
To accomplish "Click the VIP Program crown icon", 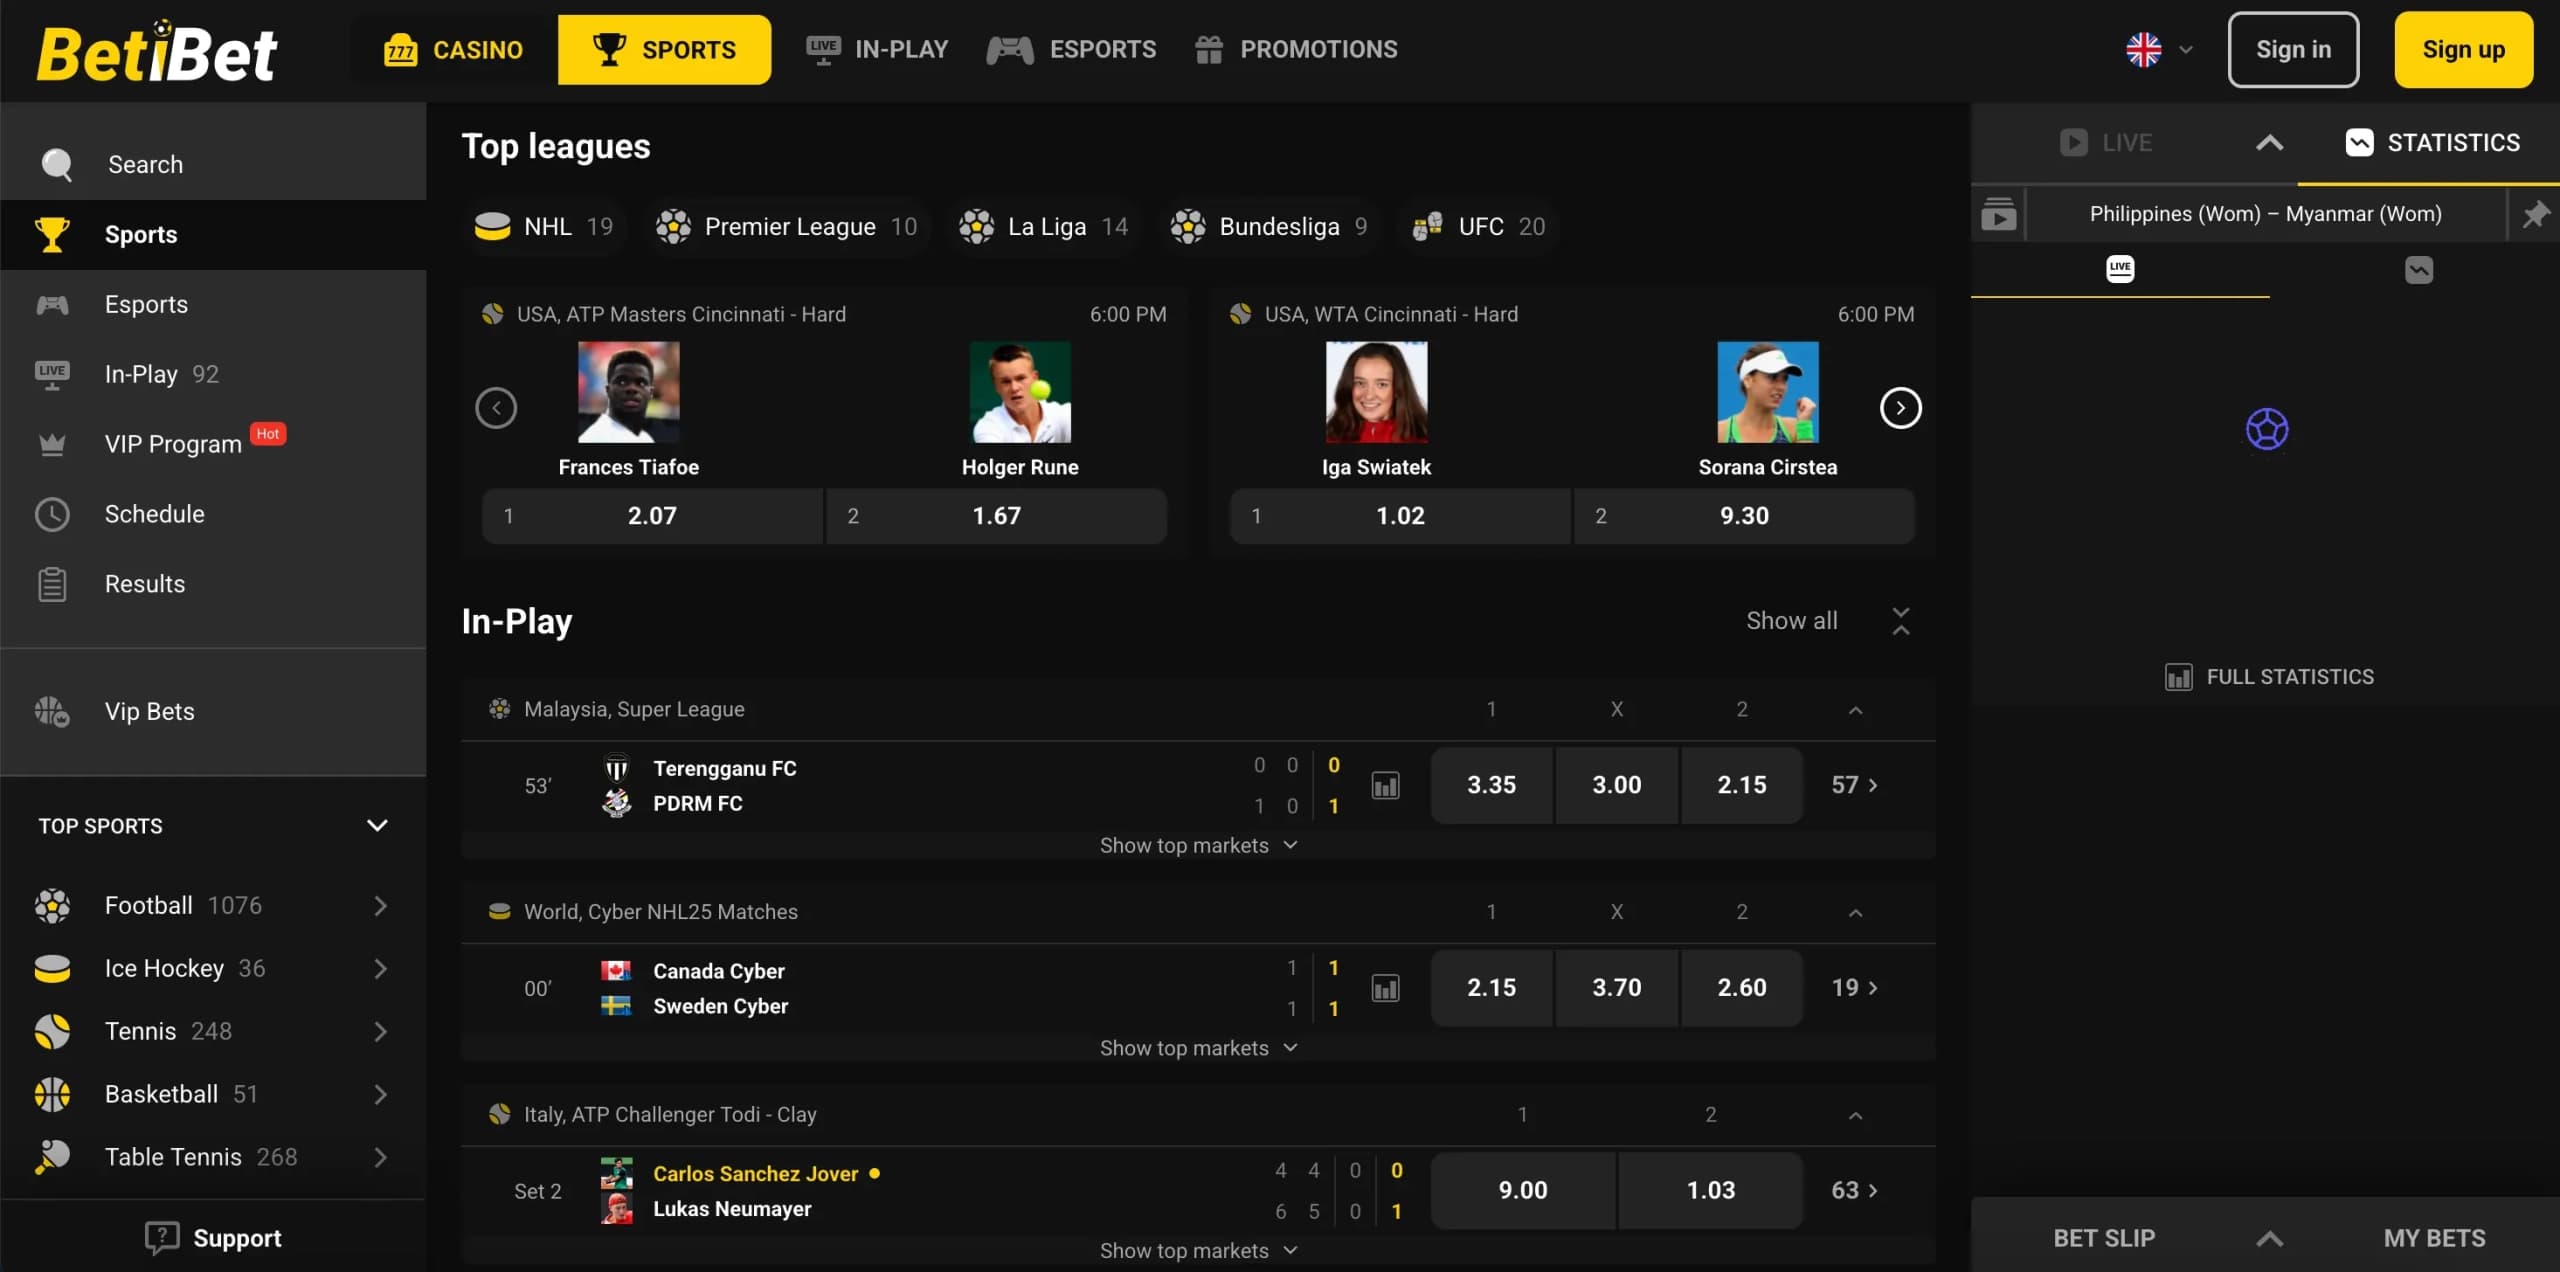I will click(x=52, y=444).
